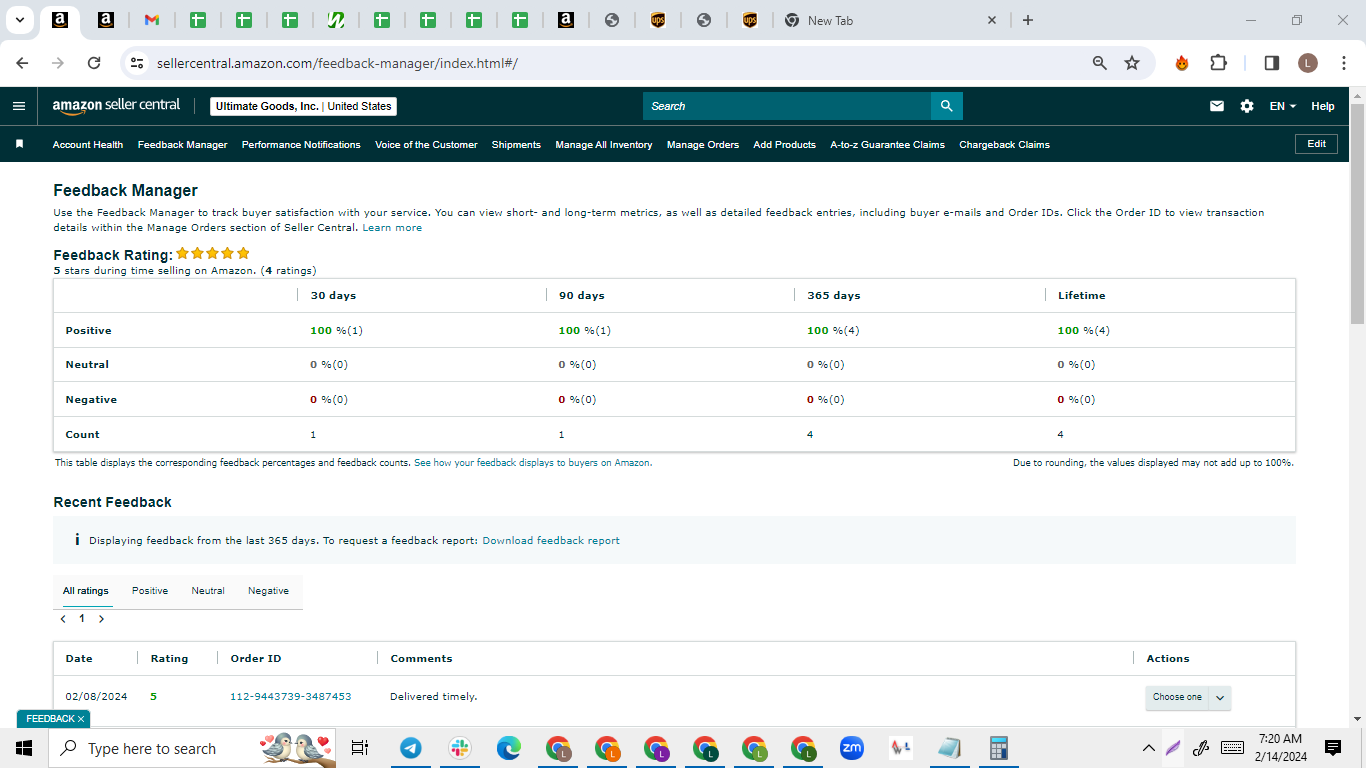Open Add Products in navigation

(784, 144)
